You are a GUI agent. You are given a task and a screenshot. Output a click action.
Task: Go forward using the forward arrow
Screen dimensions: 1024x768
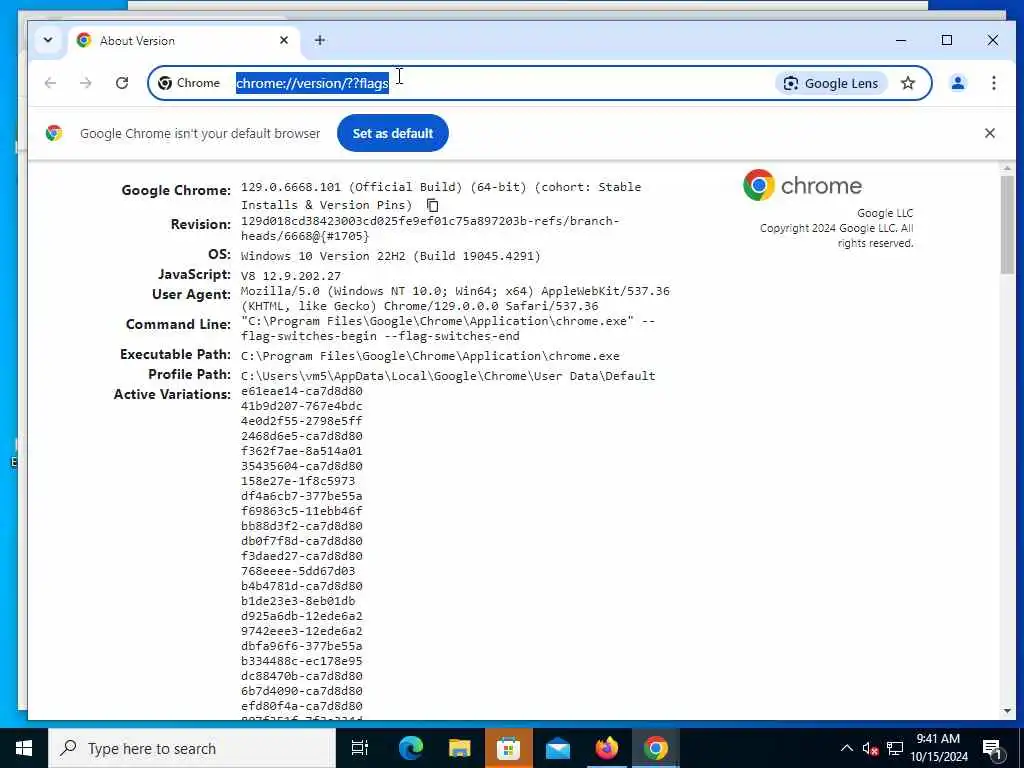[x=86, y=83]
